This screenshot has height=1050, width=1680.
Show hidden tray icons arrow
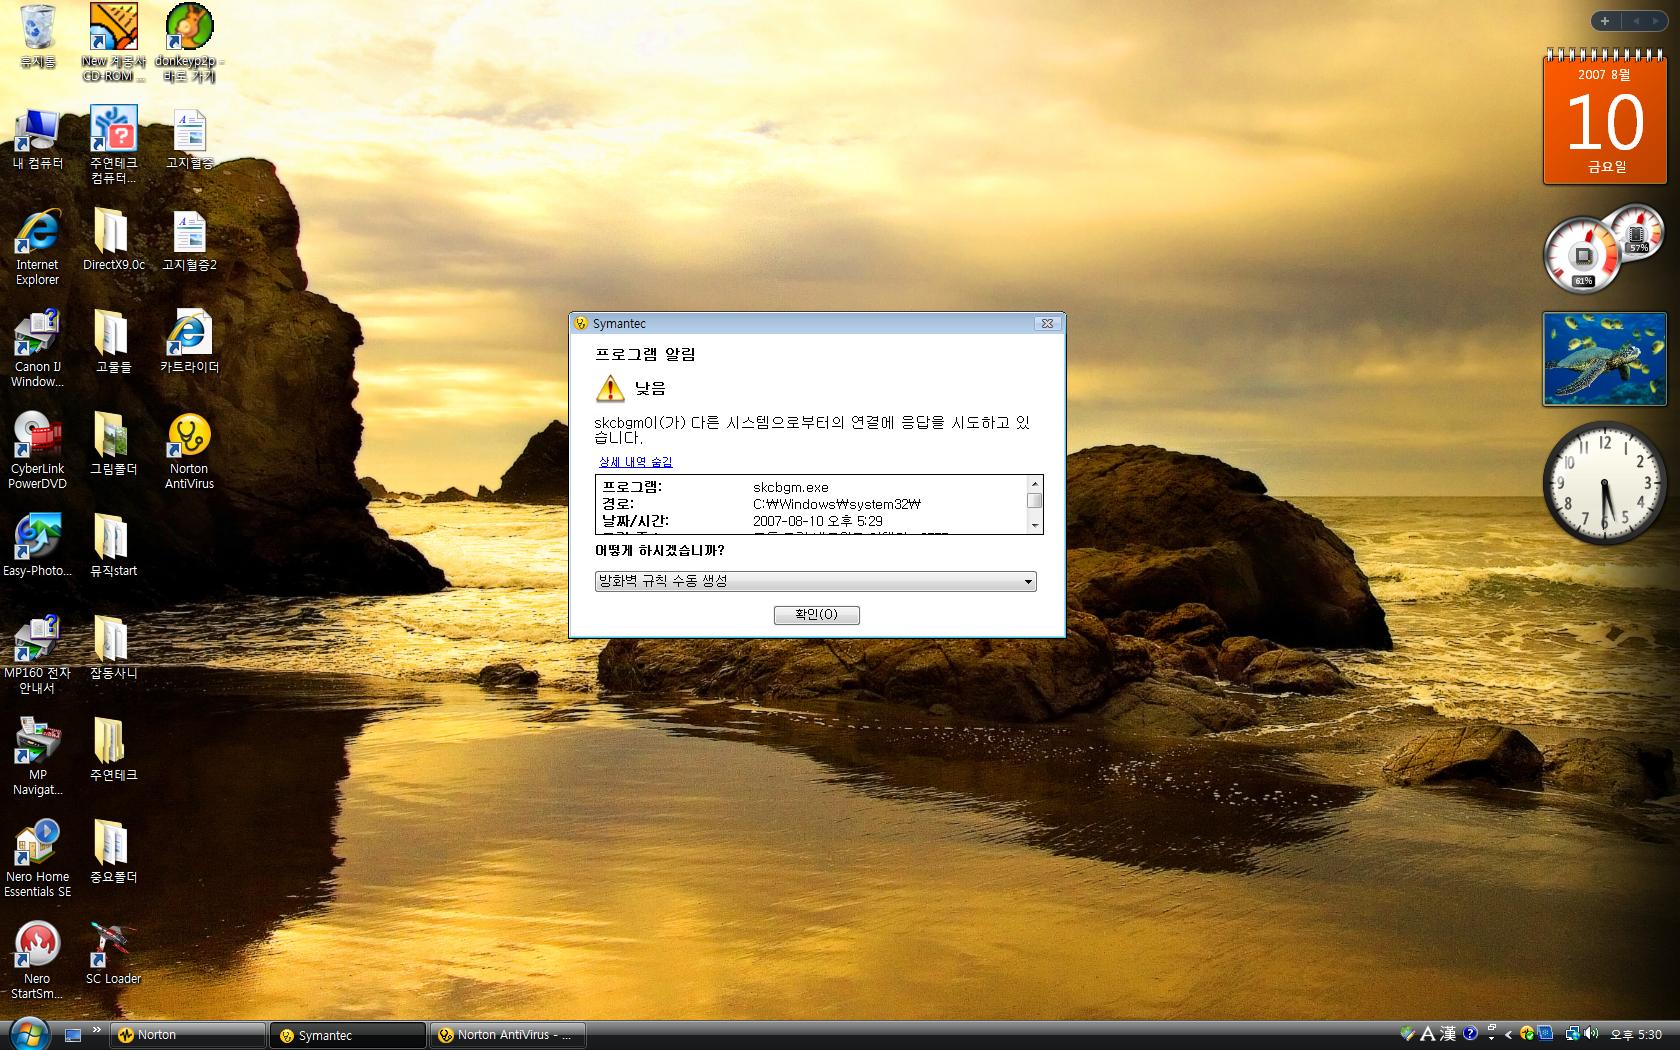[x=1508, y=1034]
